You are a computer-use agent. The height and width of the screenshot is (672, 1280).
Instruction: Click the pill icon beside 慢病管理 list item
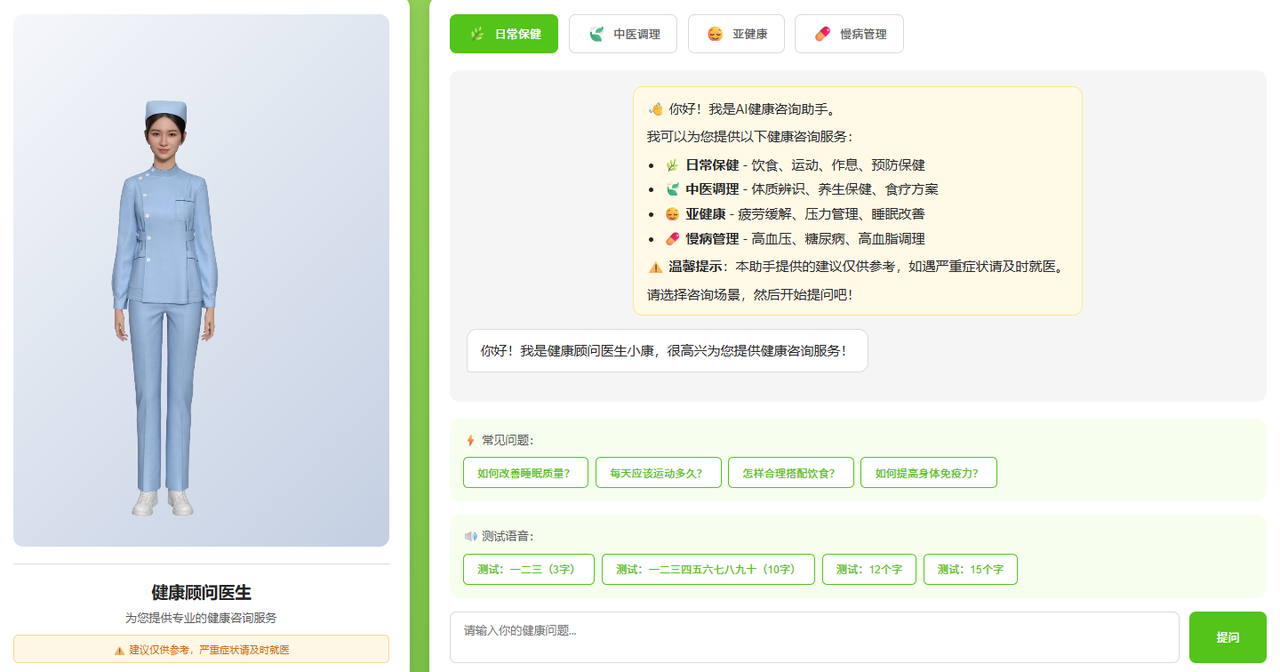[x=672, y=239]
